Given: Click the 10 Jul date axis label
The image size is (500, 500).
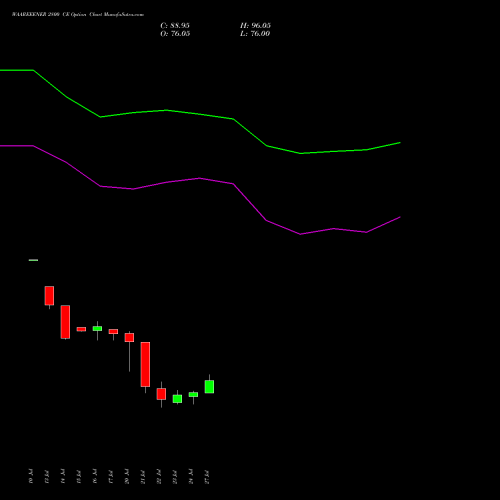Looking at the screenshot, I should click(31, 476).
